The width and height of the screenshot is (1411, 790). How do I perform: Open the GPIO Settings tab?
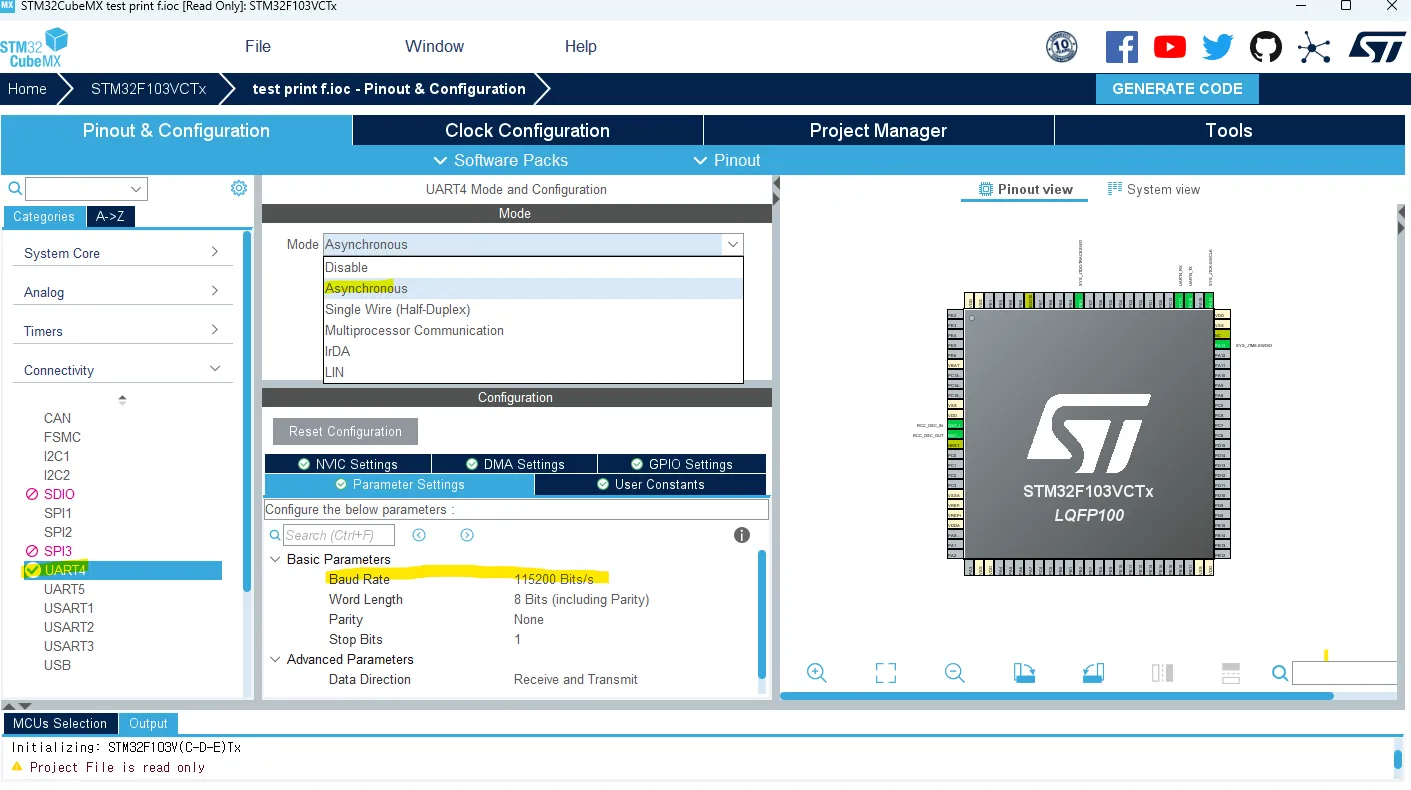tap(682, 464)
